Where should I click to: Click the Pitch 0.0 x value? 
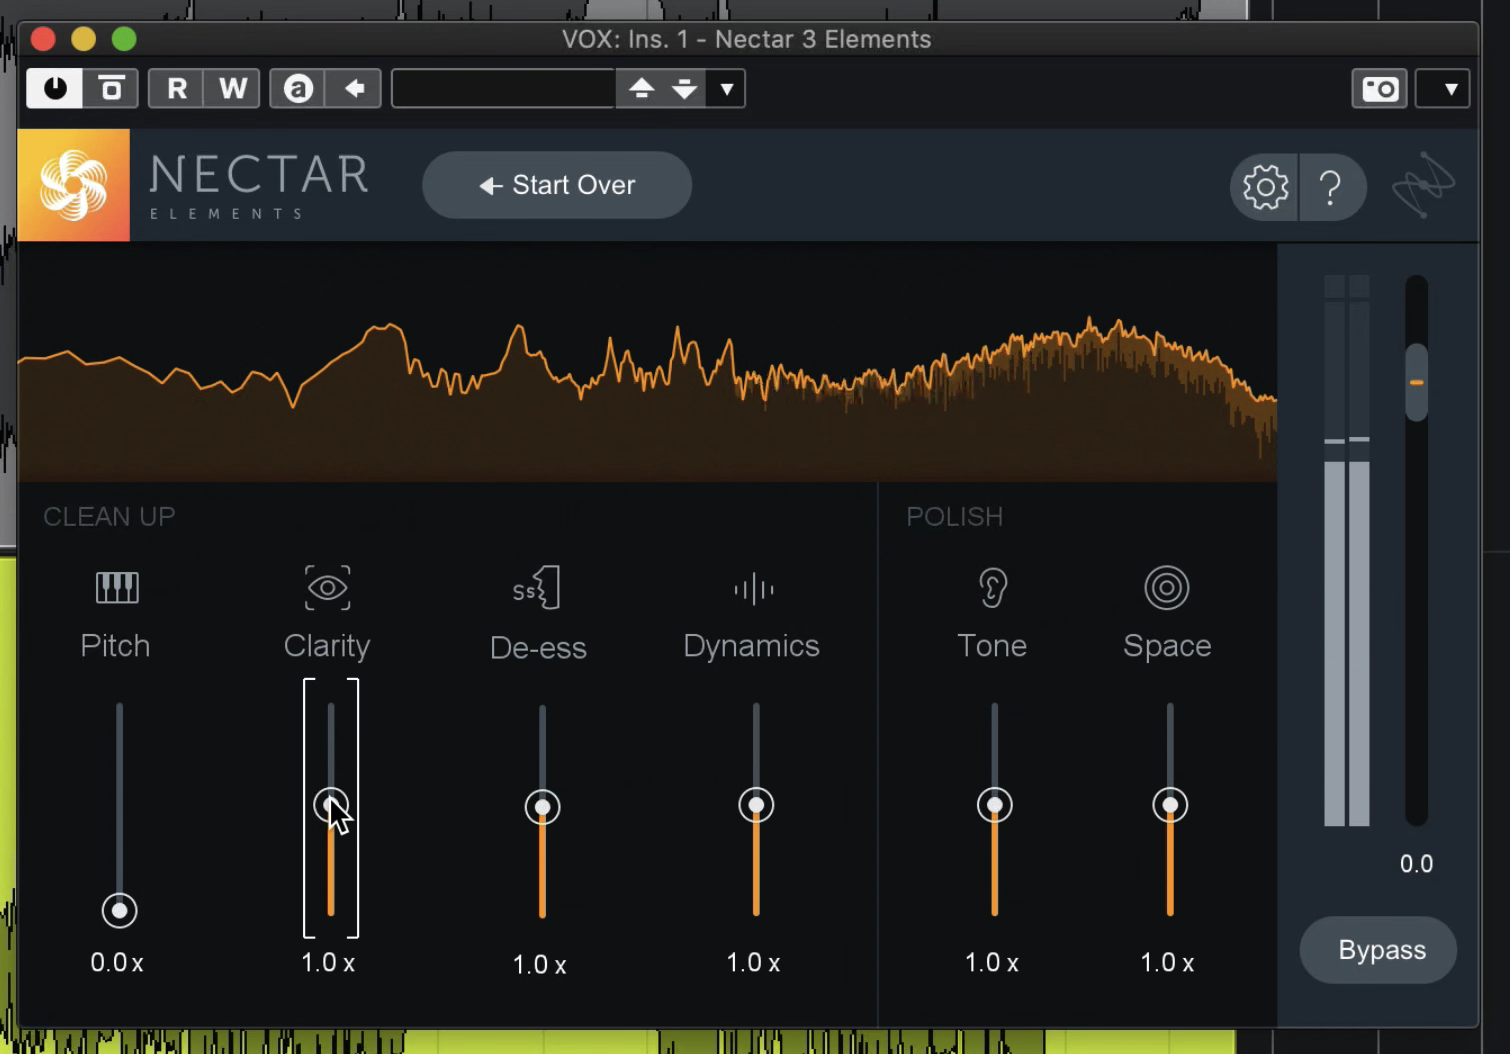point(117,962)
